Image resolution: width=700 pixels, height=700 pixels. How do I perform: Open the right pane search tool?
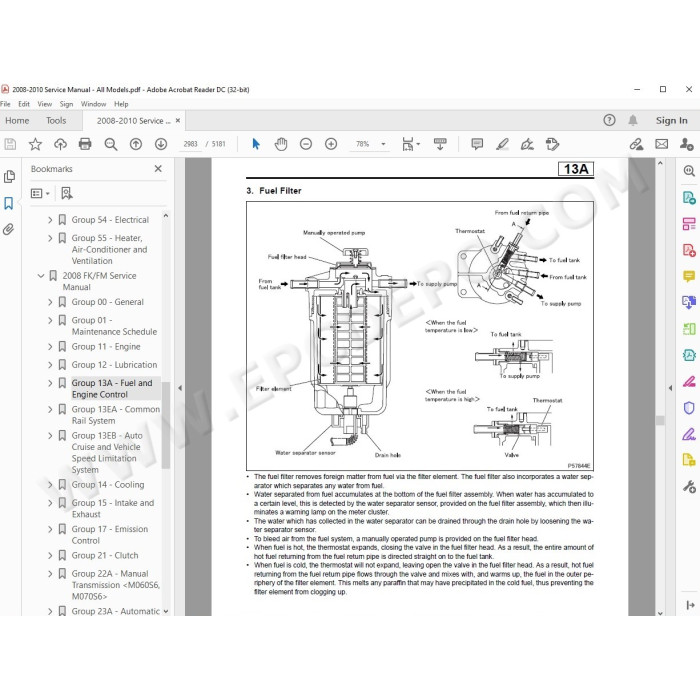689,171
